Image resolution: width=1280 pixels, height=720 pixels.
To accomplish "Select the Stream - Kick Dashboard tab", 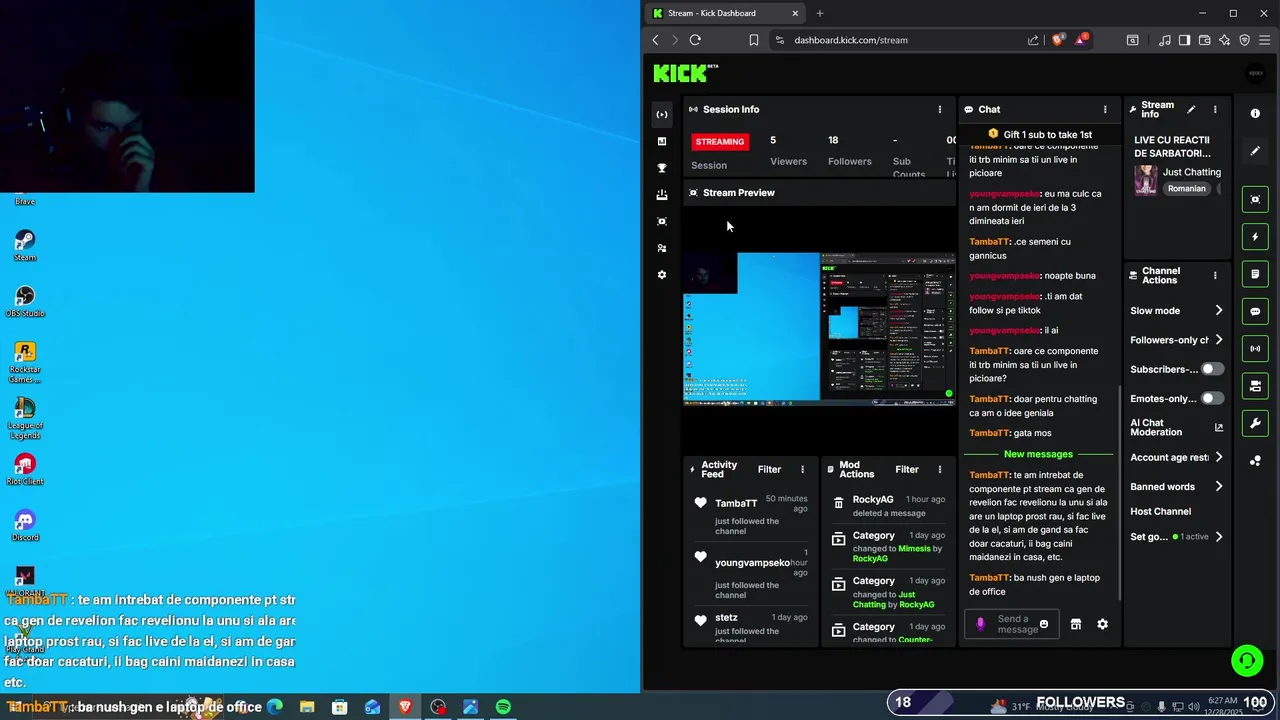I will pos(725,13).
